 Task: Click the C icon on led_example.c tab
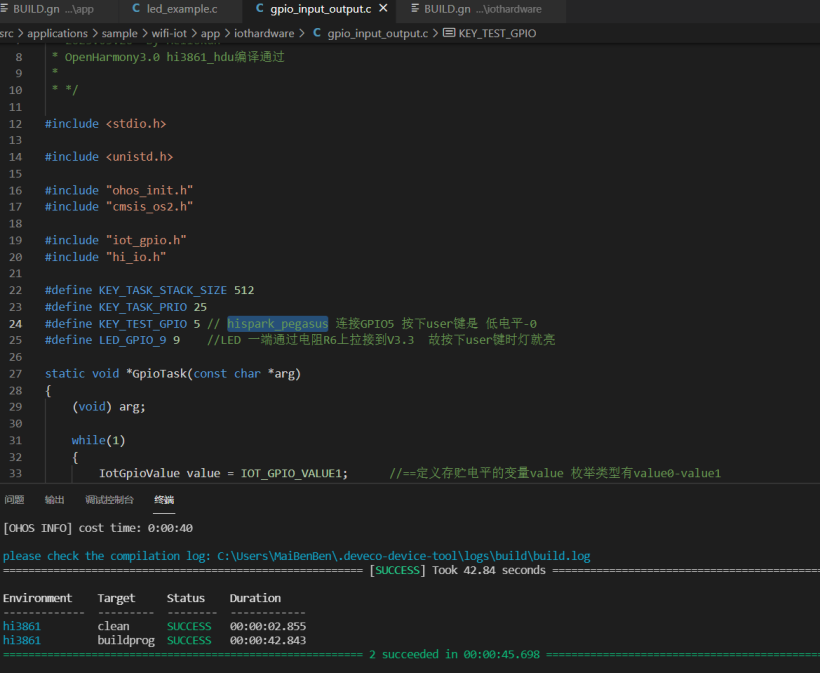(x=137, y=9)
